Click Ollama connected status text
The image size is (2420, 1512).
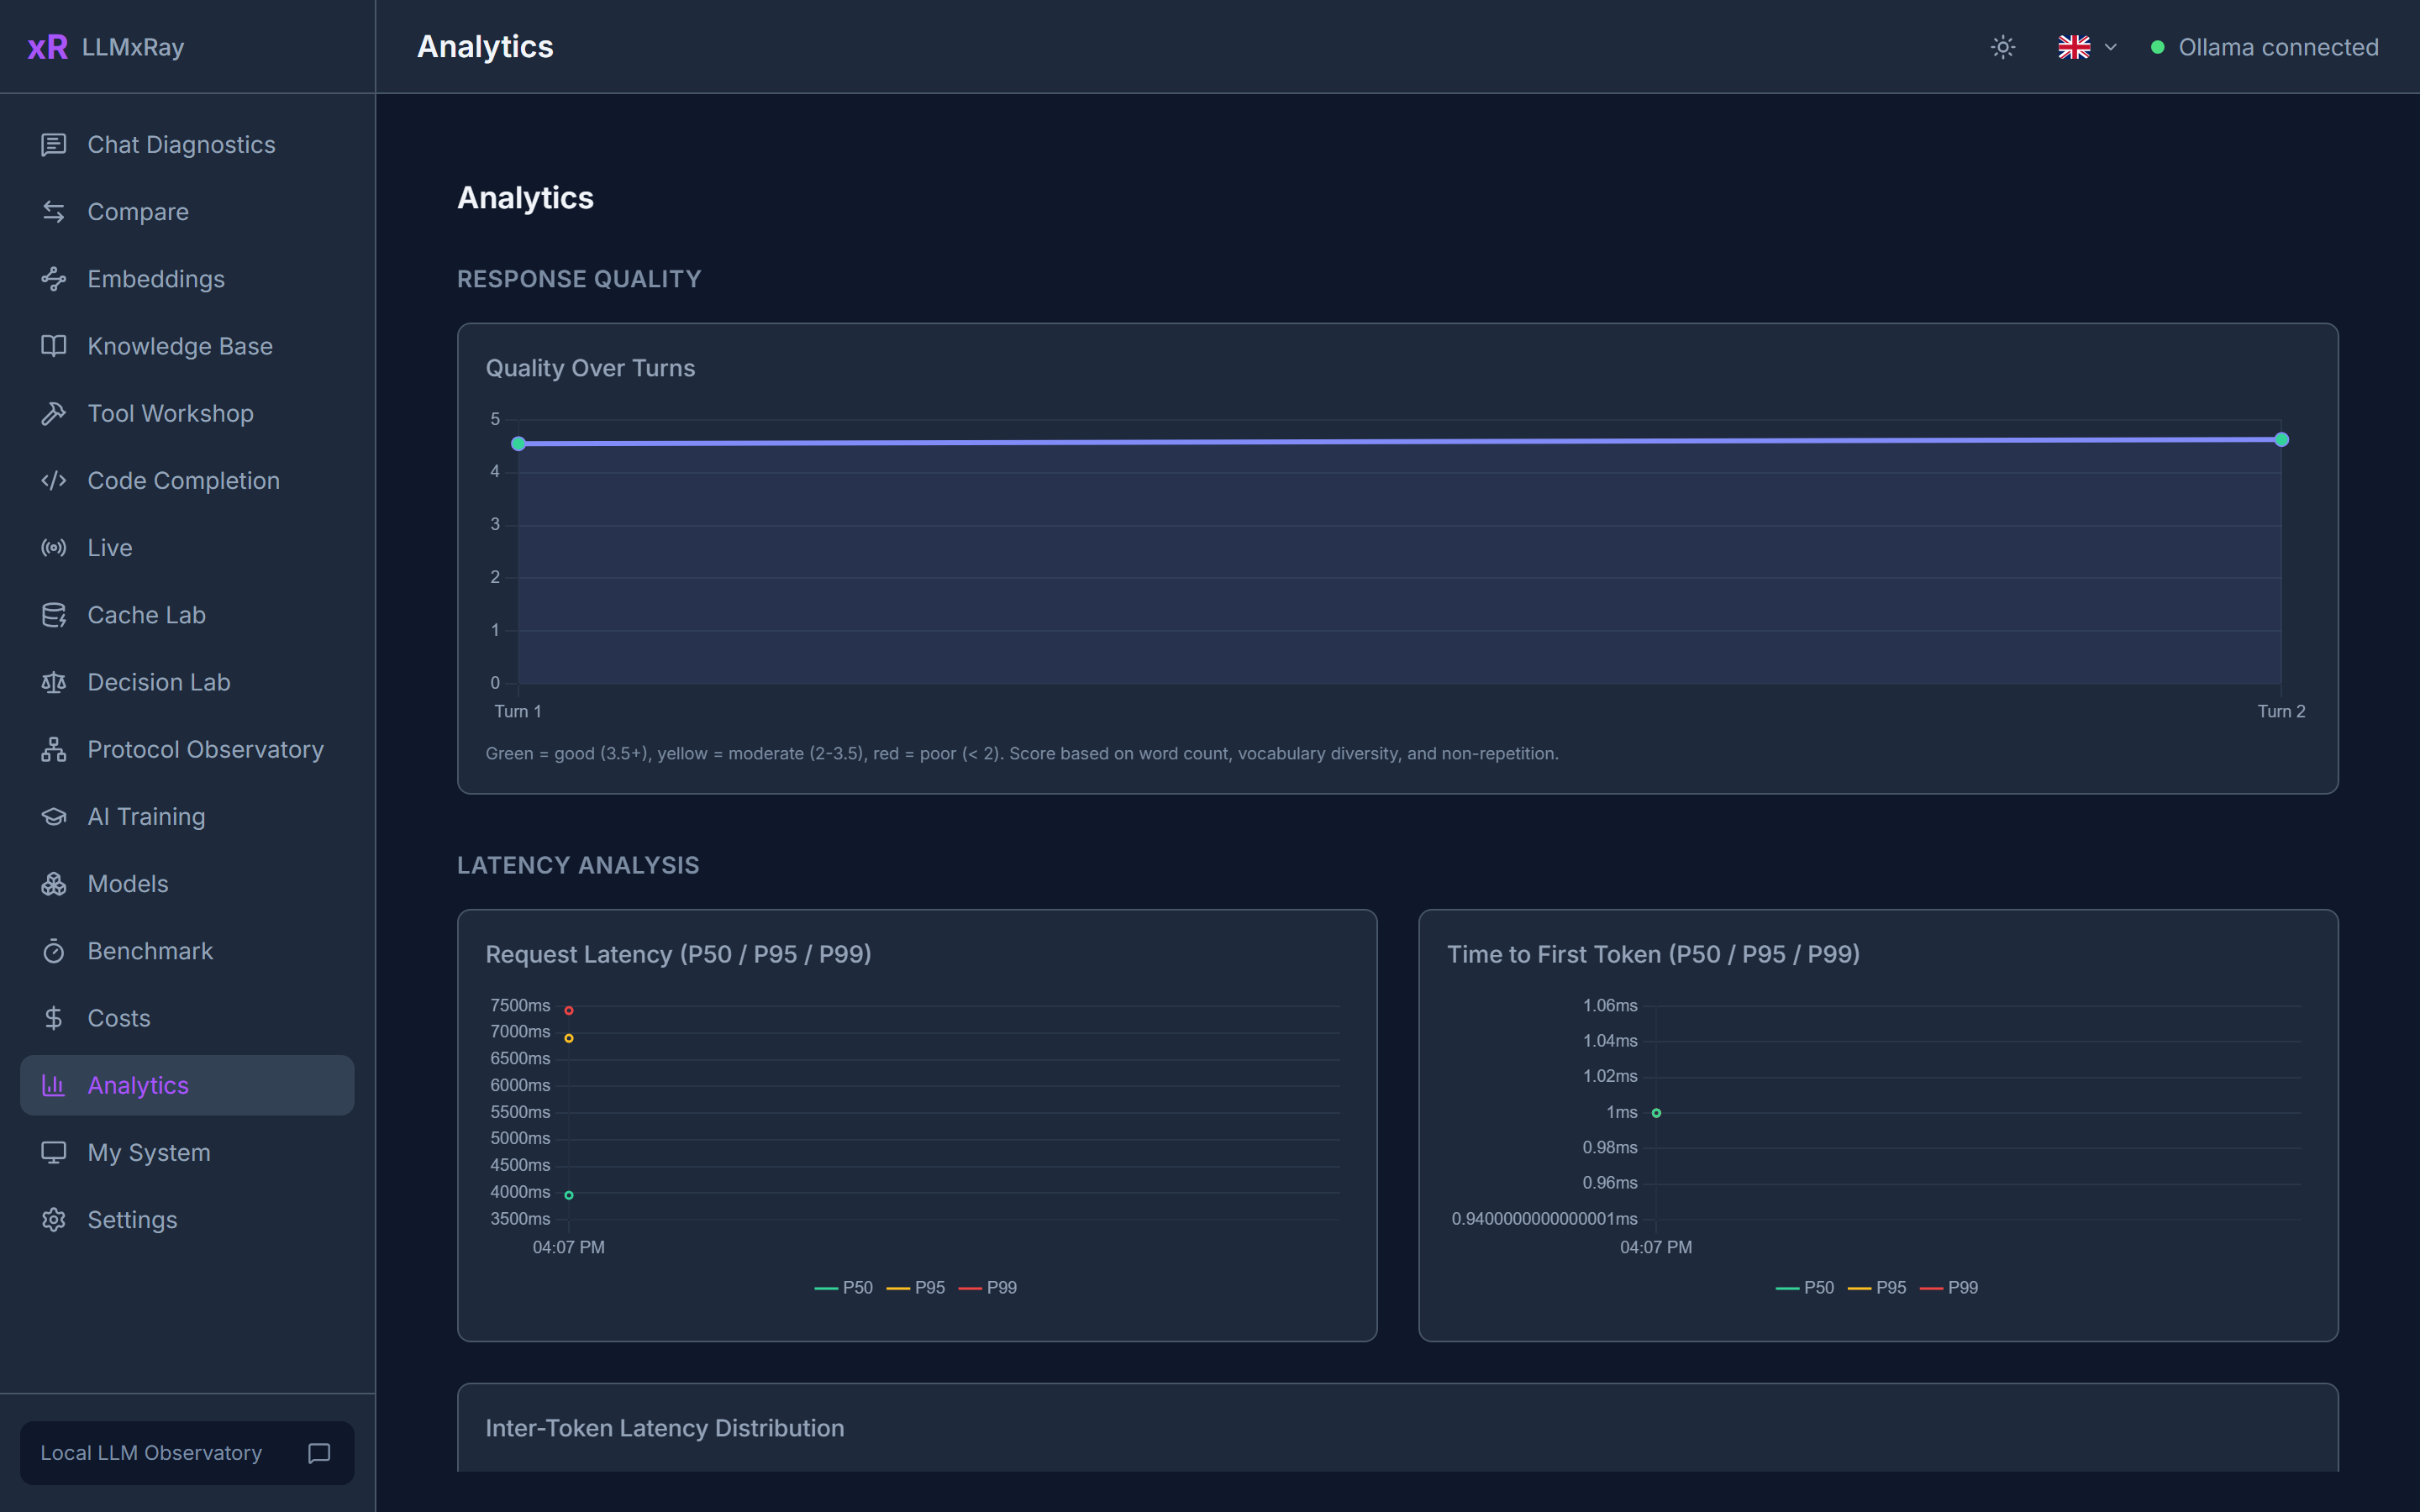point(2278,47)
